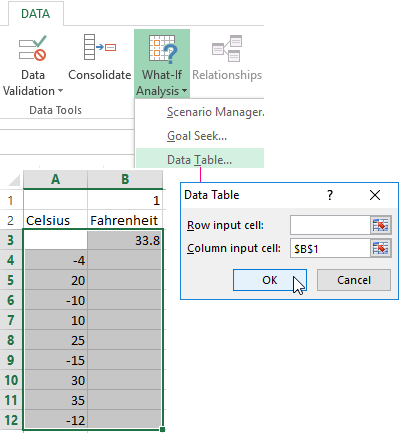Collapse dialog via Row input range picker

tap(381, 225)
